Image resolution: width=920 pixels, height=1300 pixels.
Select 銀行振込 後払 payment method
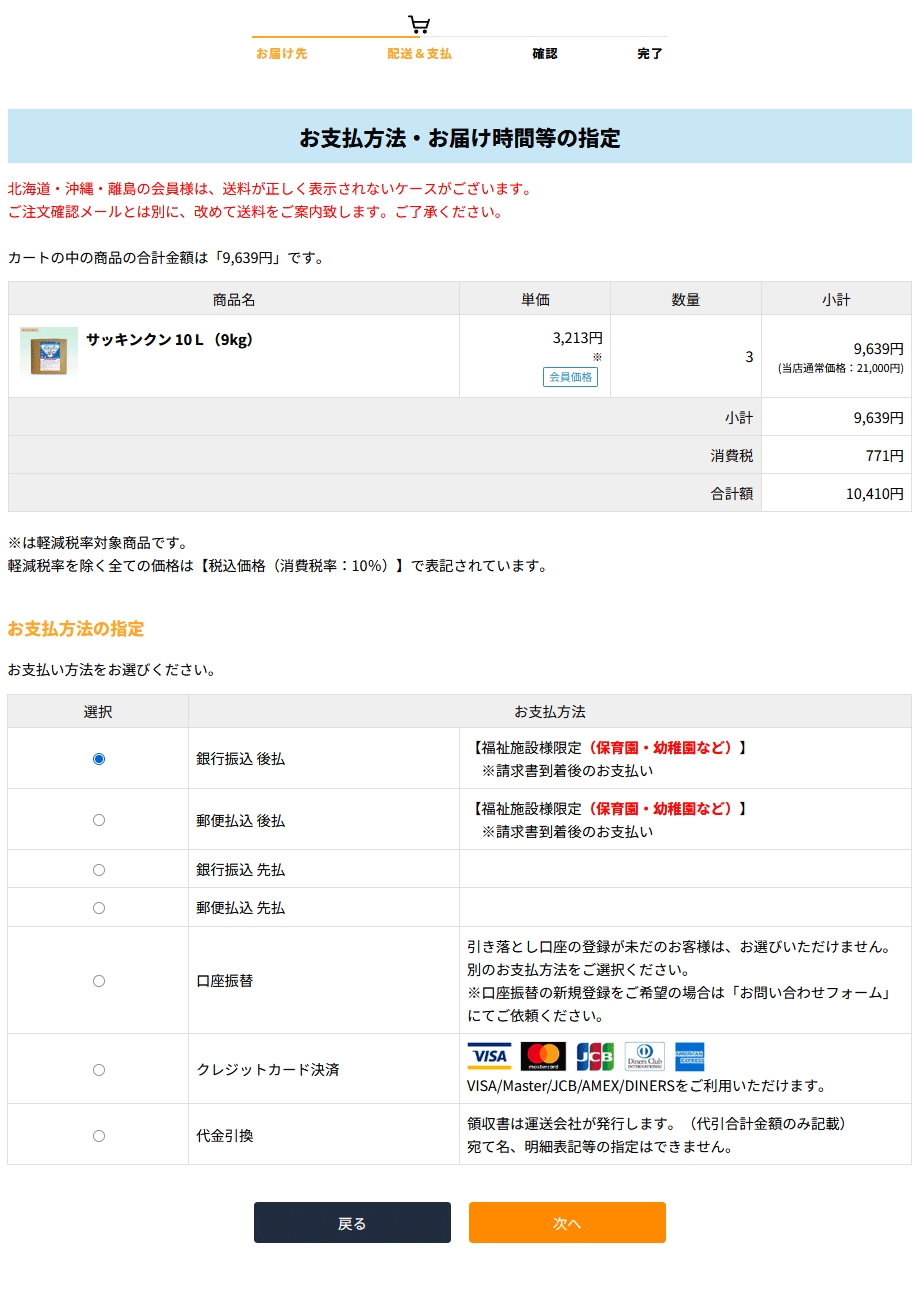point(98,758)
